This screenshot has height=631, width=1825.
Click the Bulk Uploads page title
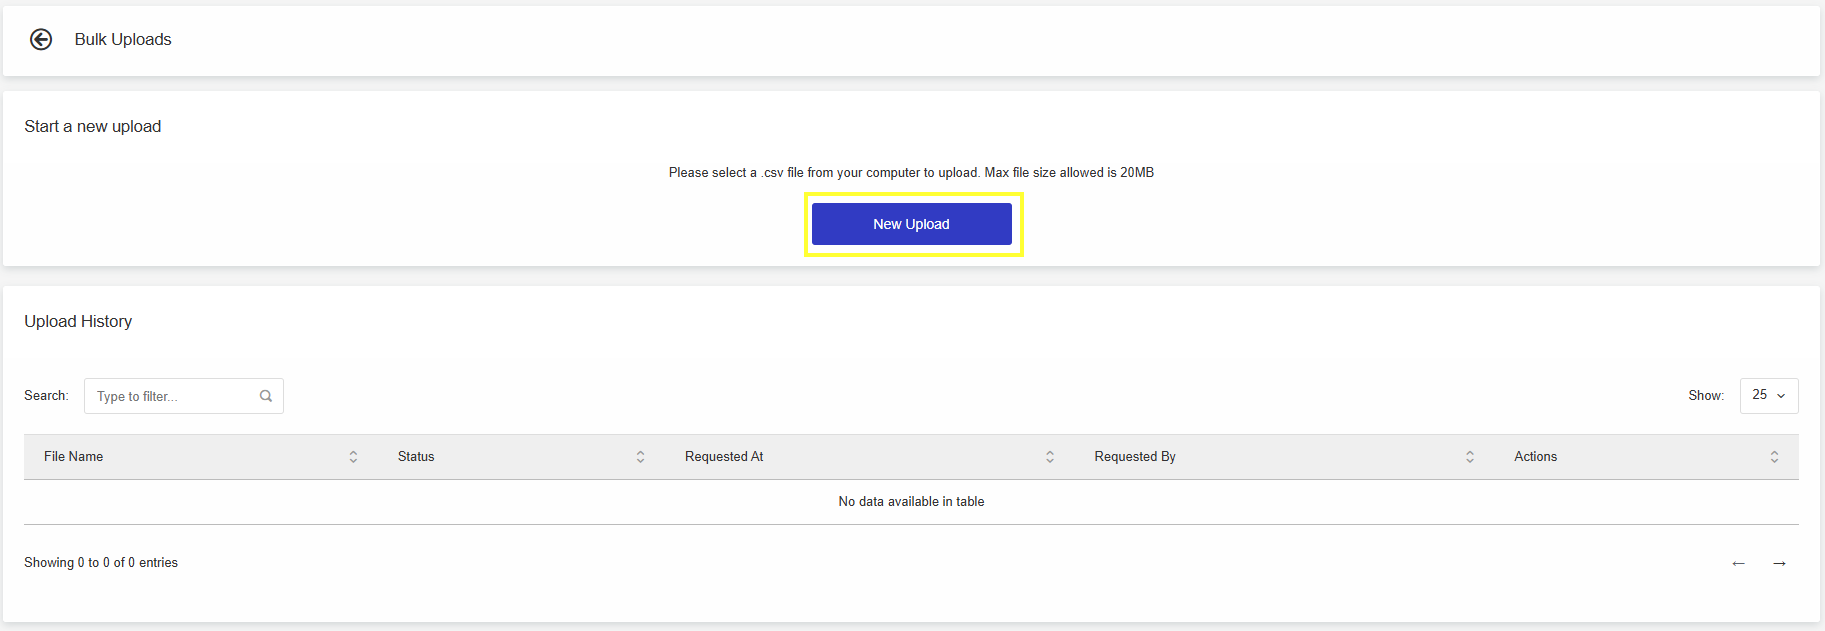tap(123, 39)
